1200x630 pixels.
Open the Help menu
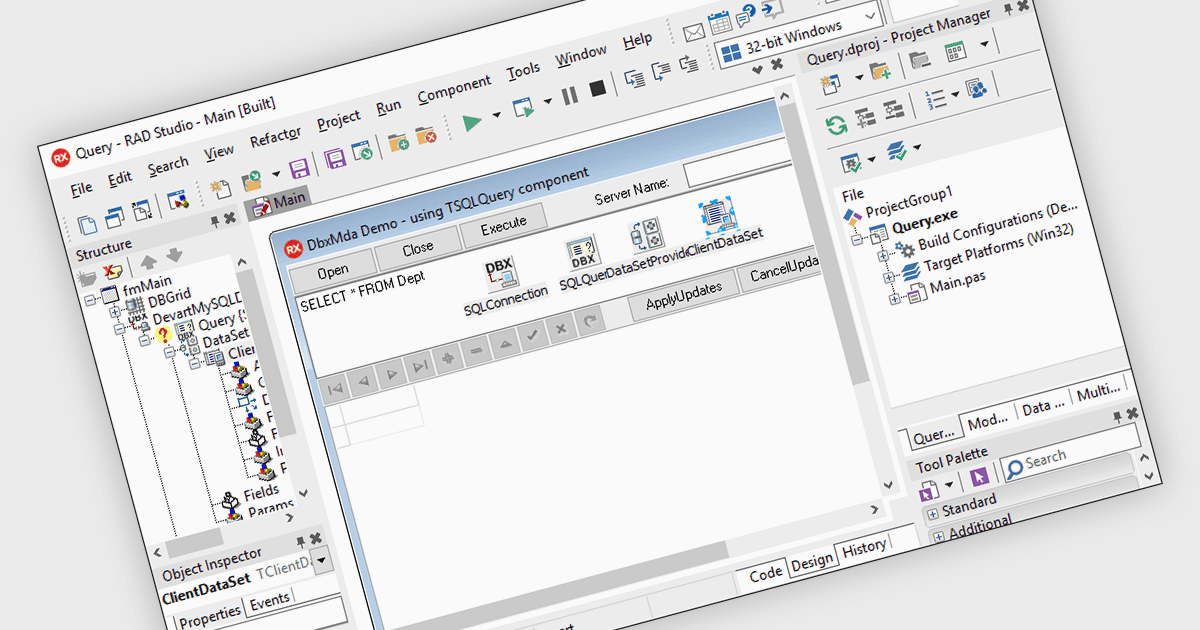637,41
